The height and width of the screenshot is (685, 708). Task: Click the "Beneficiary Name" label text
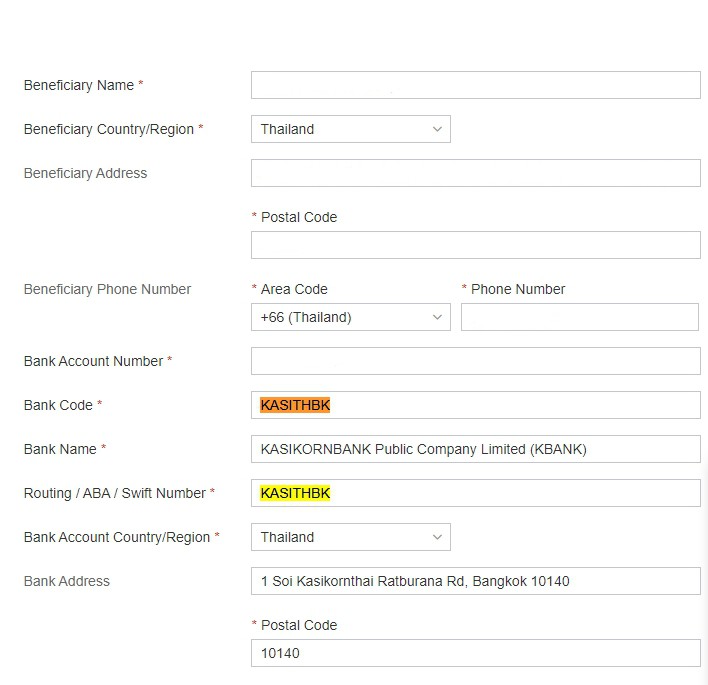[79, 85]
